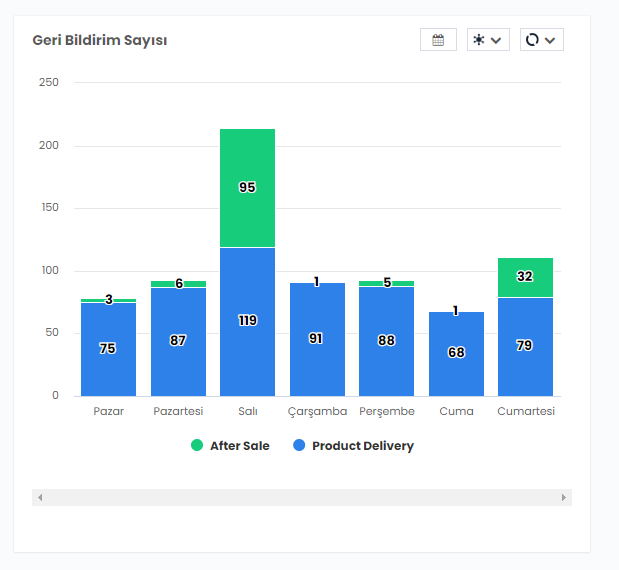Open the asterisk options dropdown
This screenshot has width=619, height=570.
488,40
